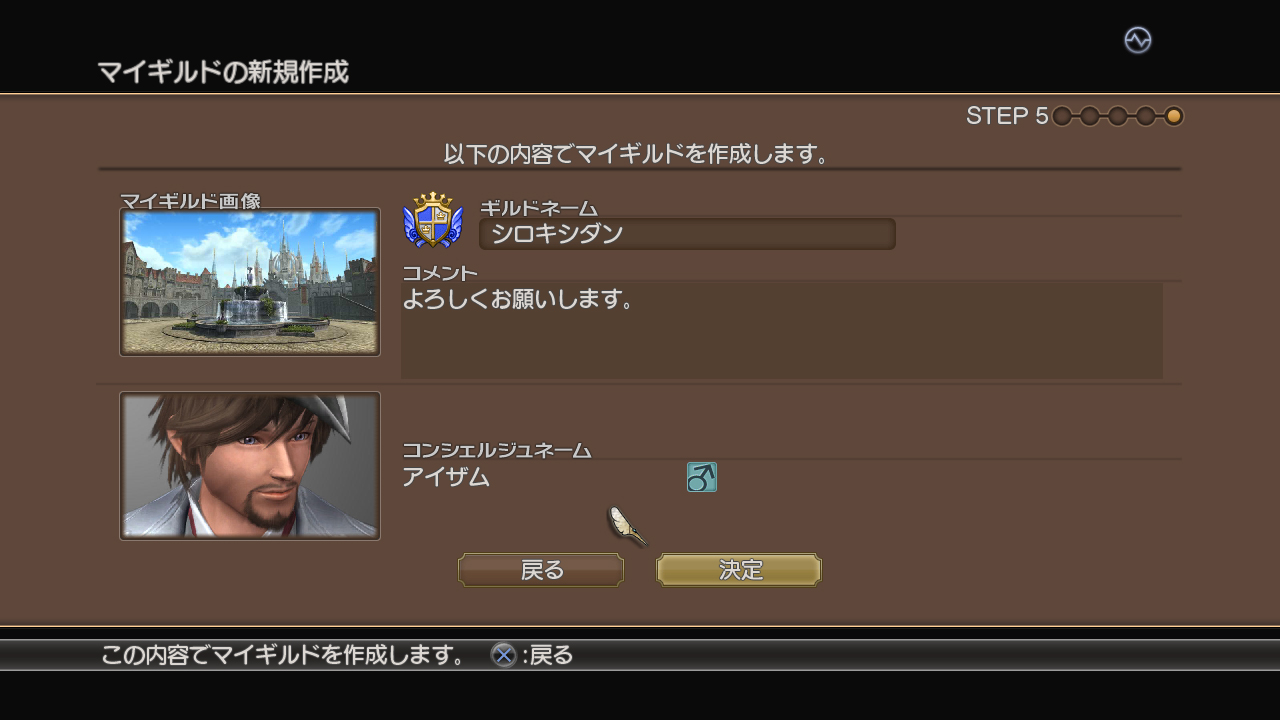Select the first step indicator circle

[x=1062, y=116]
